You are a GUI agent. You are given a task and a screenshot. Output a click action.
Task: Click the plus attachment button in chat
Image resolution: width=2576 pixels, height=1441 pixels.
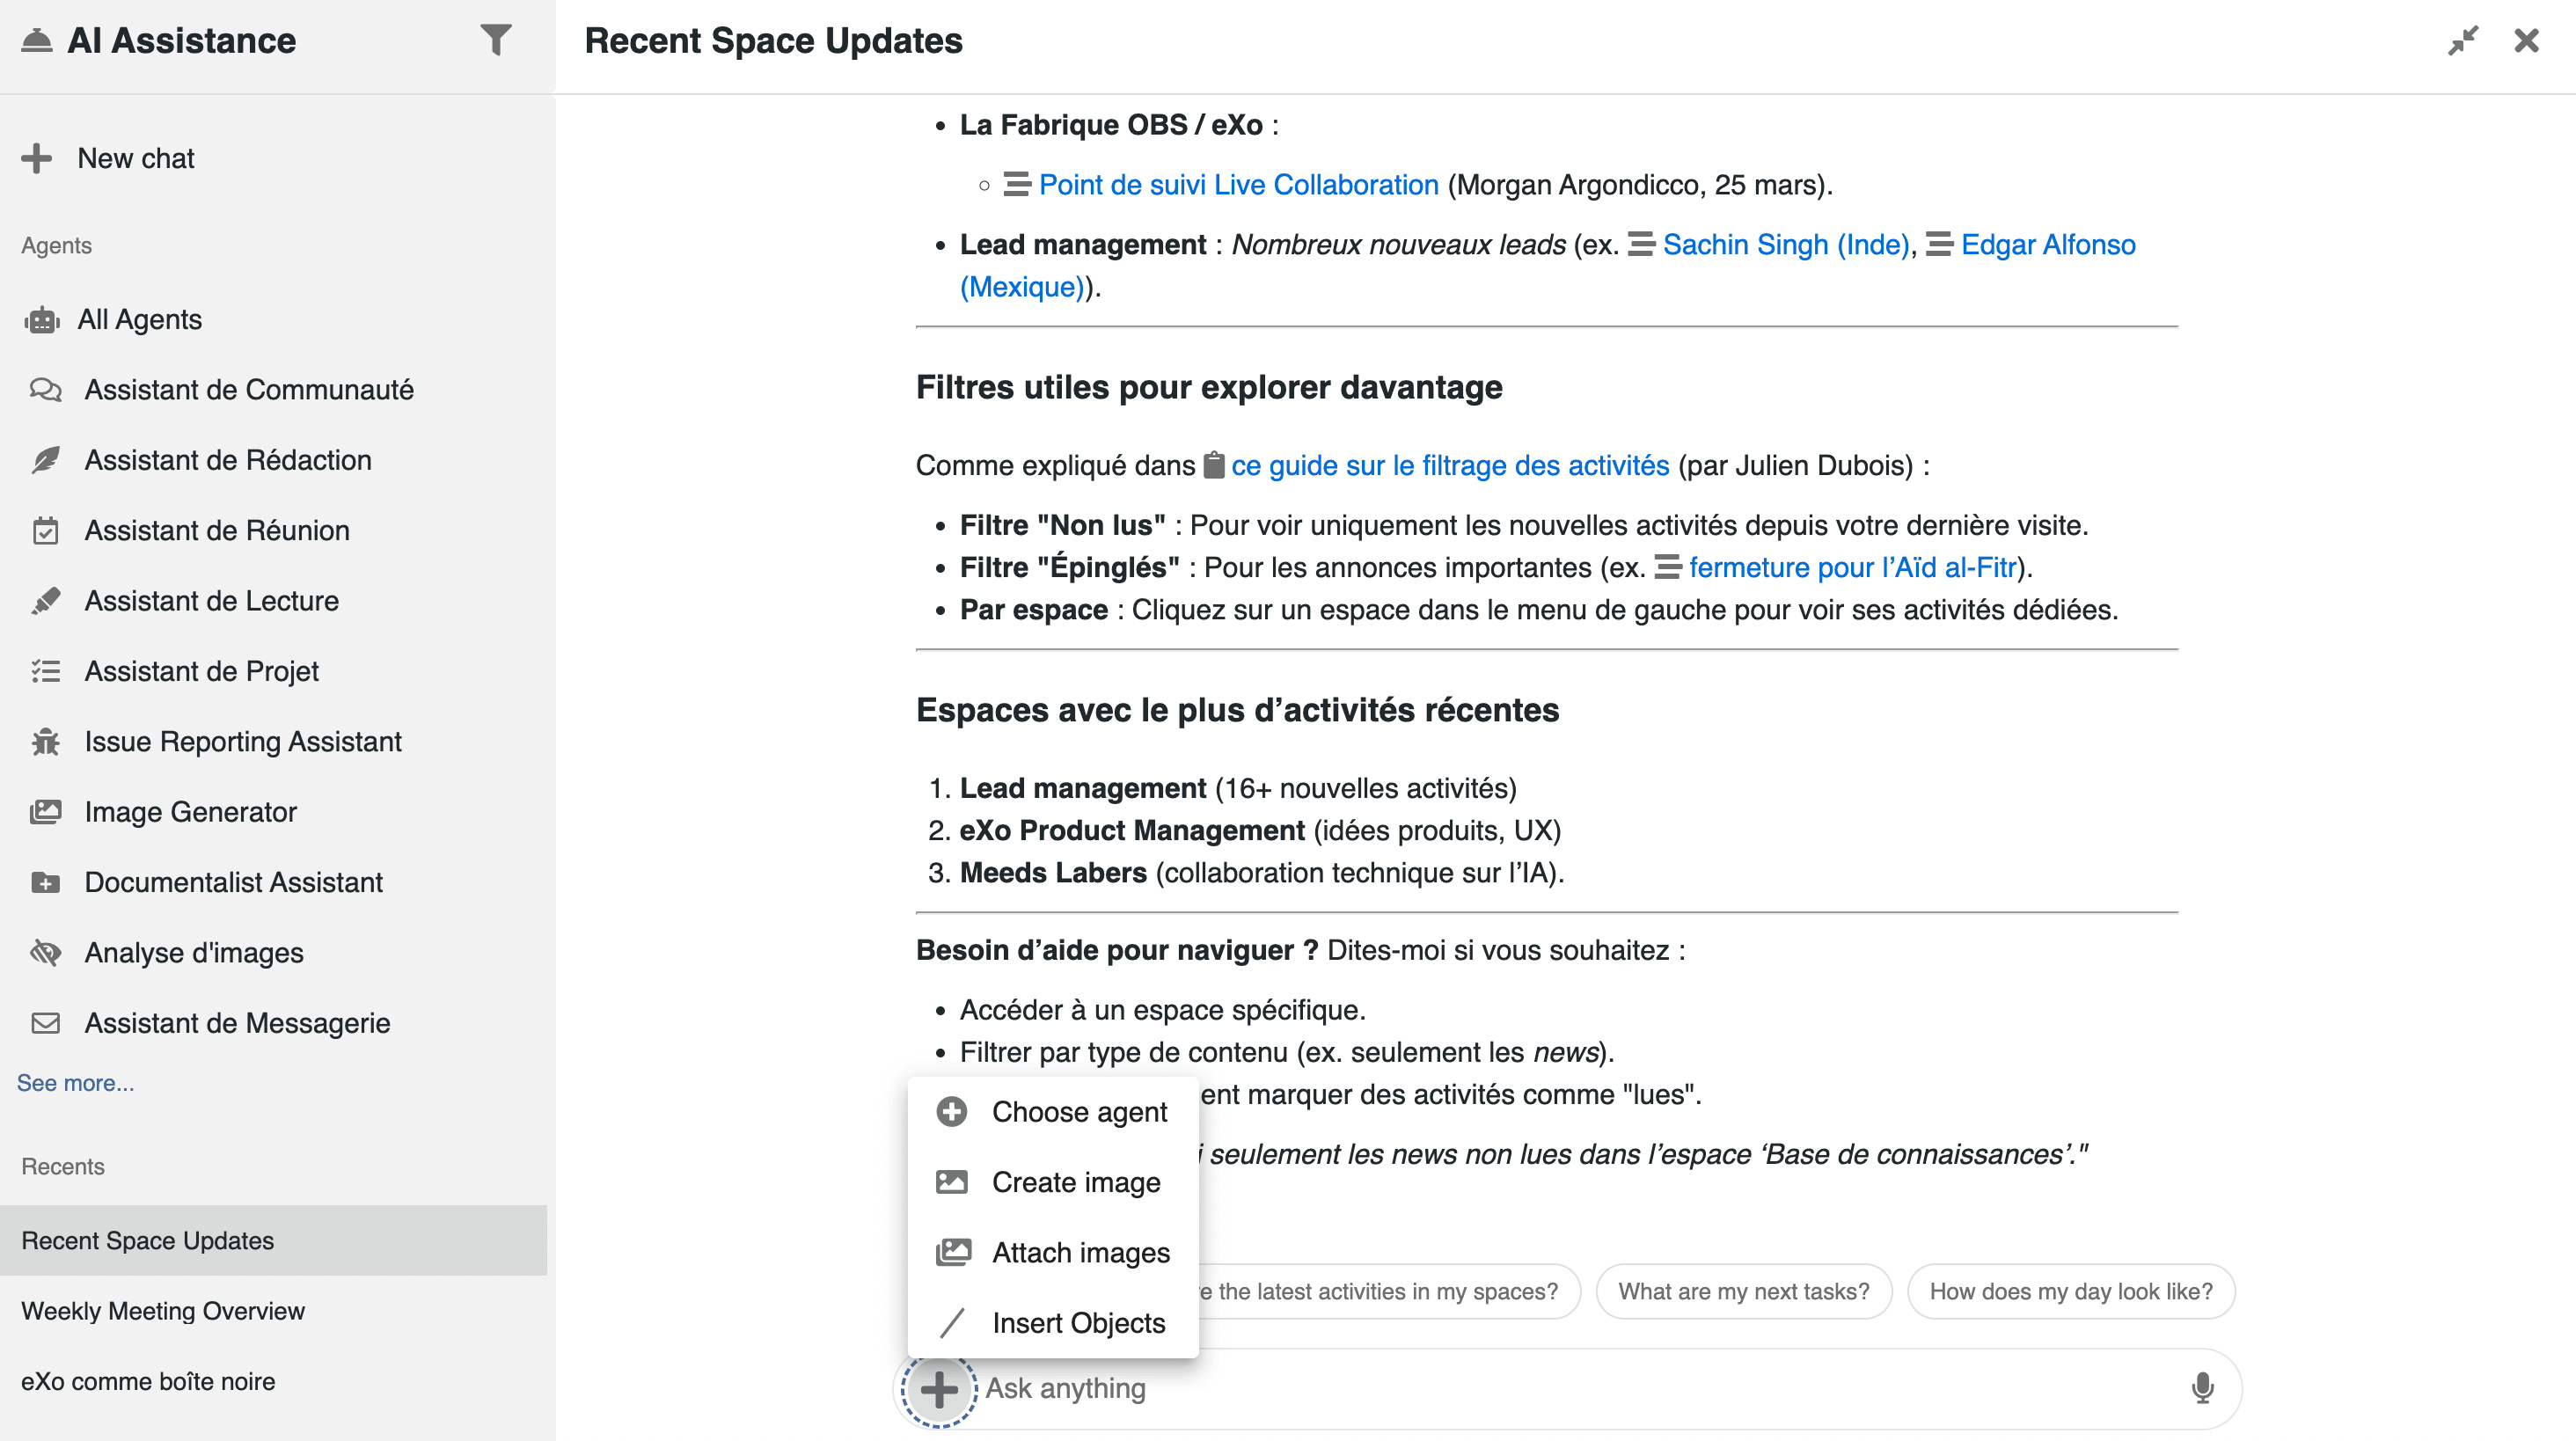(x=938, y=1389)
